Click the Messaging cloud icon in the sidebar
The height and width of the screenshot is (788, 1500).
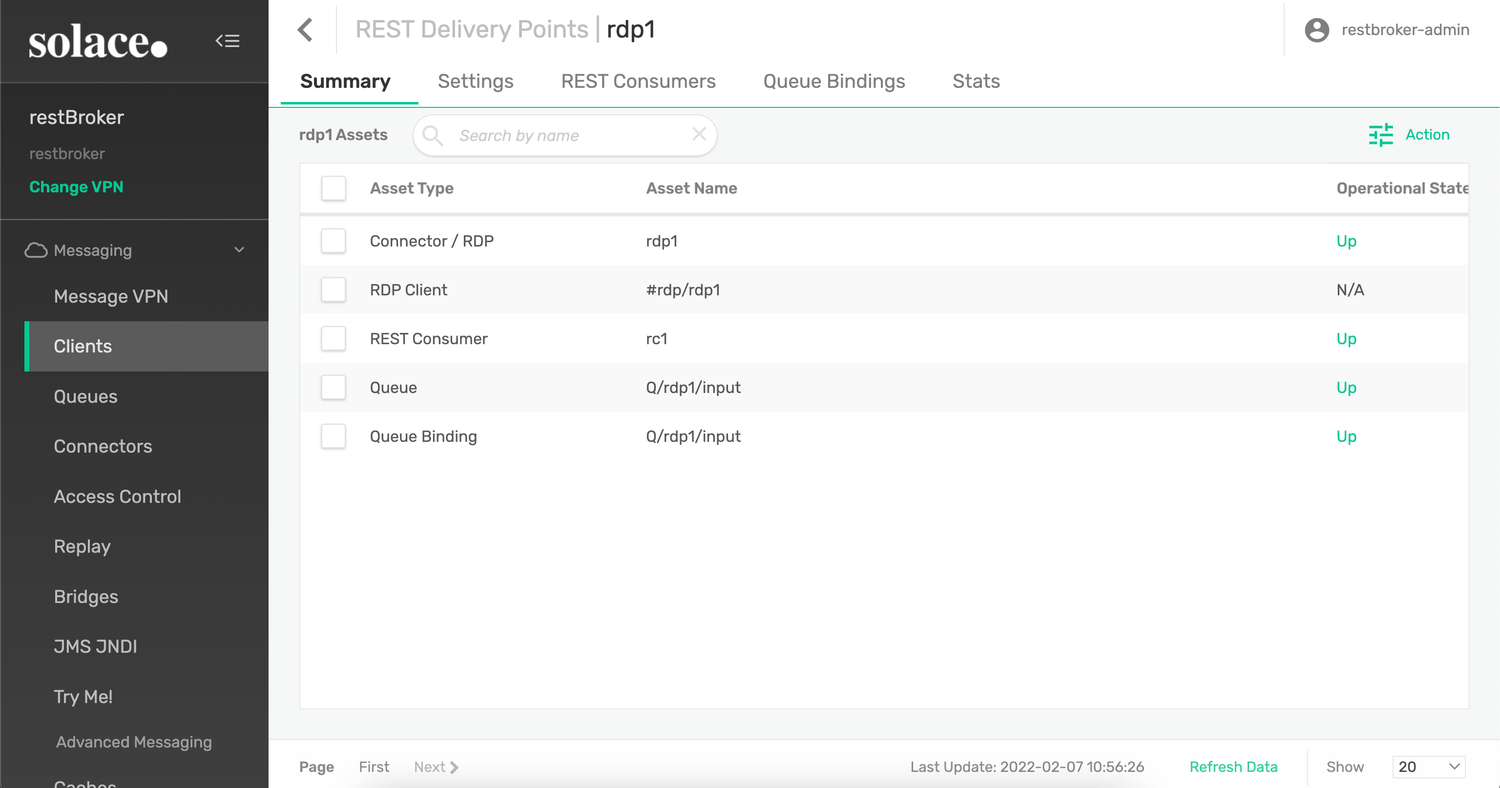point(36,250)
